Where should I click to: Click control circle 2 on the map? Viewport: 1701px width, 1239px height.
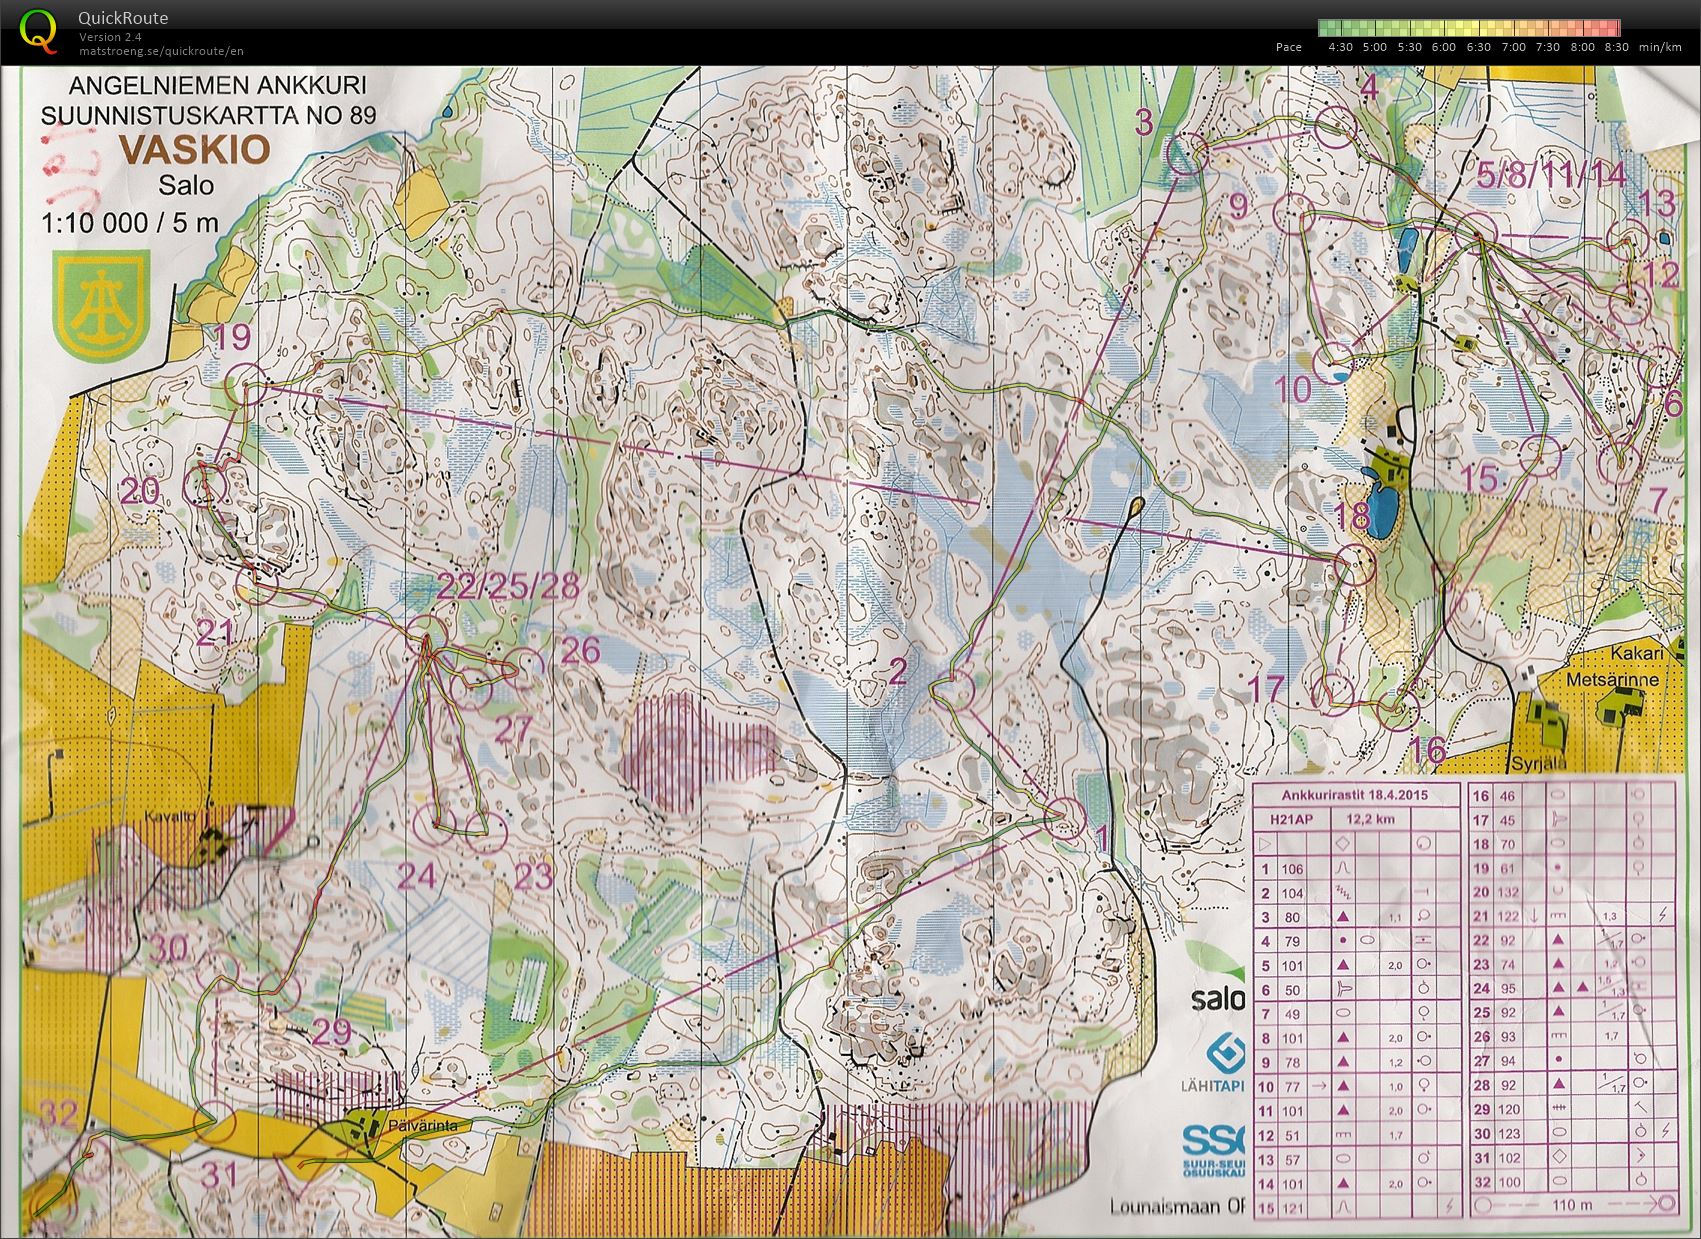(957, 688)
